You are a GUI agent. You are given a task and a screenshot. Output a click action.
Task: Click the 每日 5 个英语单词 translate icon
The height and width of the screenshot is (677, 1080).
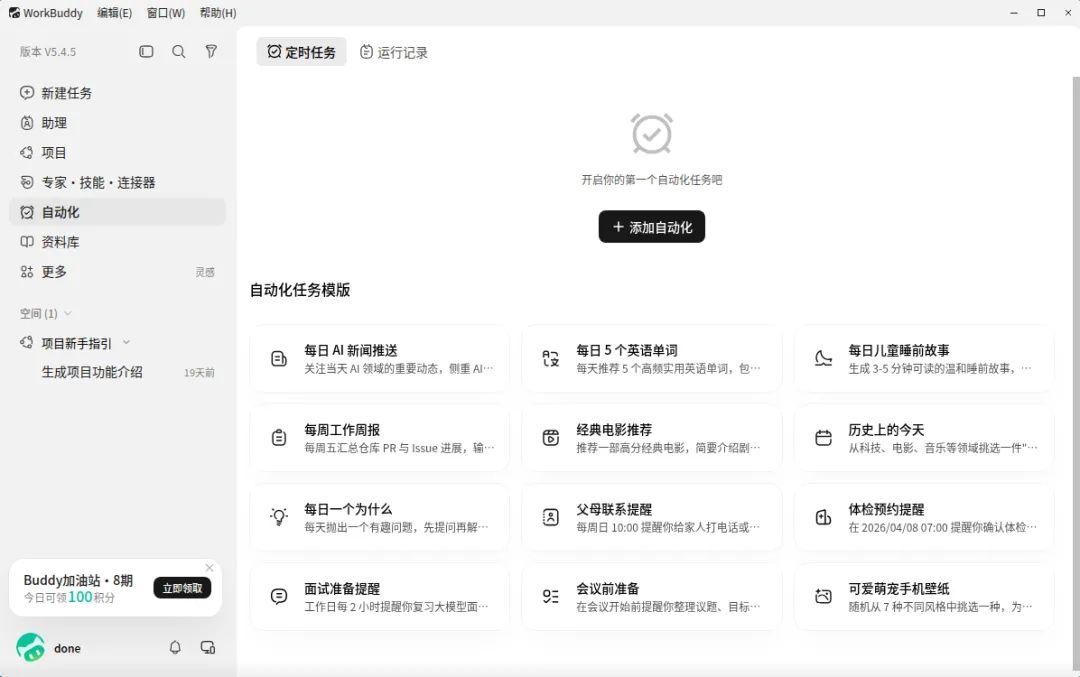coord(551,359)
